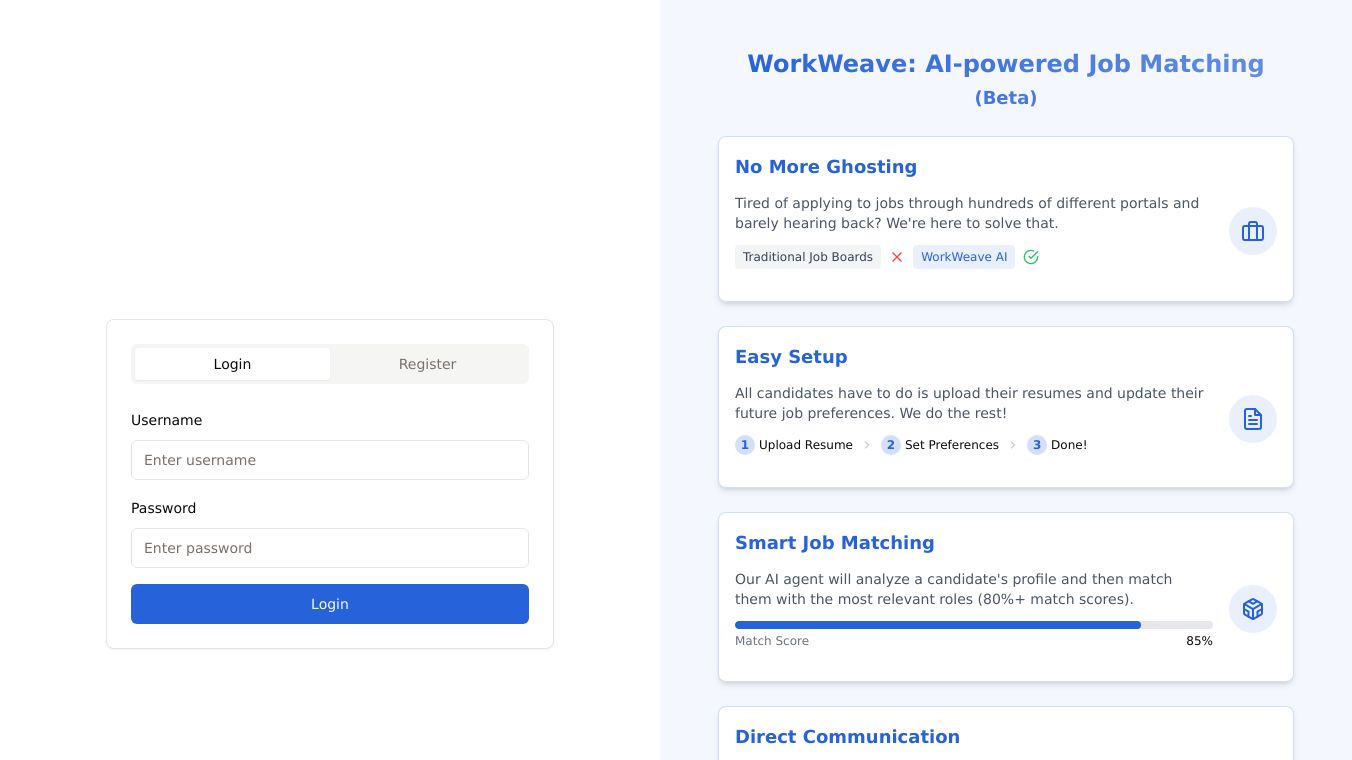Screen dimensions: 1352x760
Task: Click the step 2 number badge
Action: pyautogui.click(x=891, y=445)
